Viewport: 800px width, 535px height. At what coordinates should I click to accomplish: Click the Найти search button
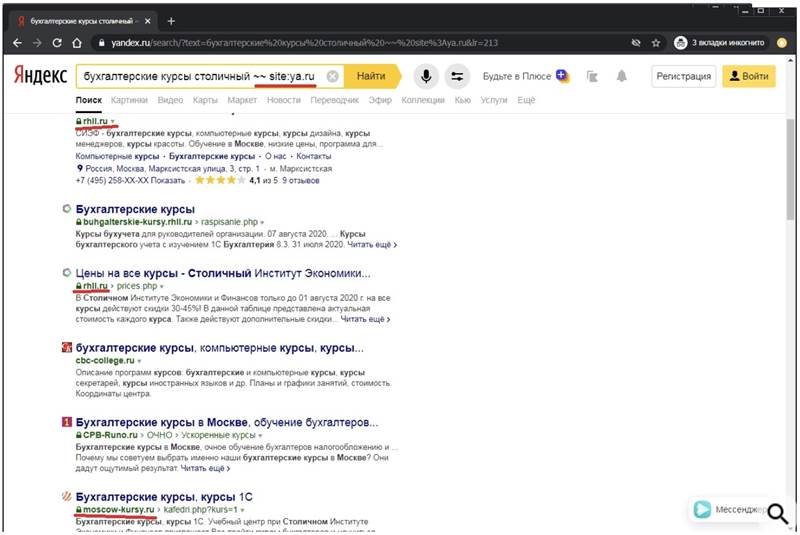(x=371, y=76)
